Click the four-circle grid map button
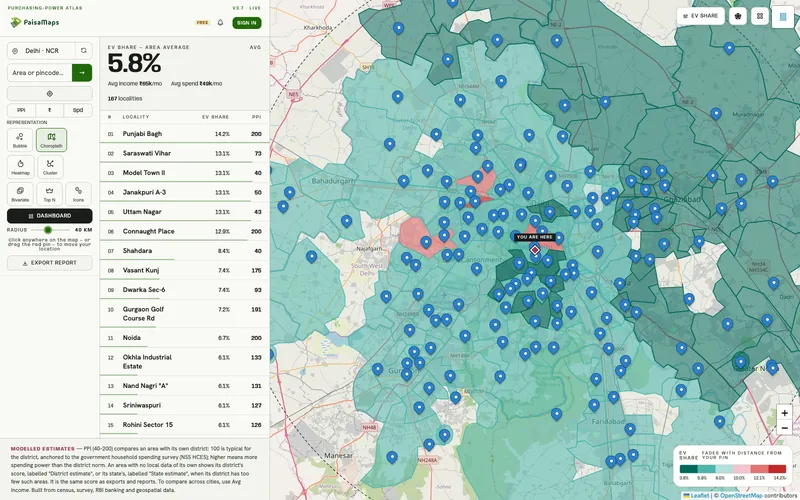This screenshot has width=800, height=500. (760, 16)
